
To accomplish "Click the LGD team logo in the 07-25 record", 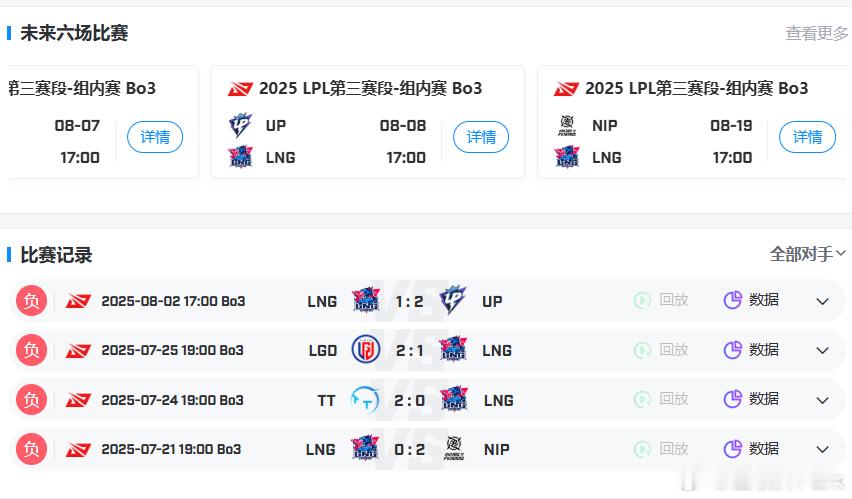I will tap(366, 350).
